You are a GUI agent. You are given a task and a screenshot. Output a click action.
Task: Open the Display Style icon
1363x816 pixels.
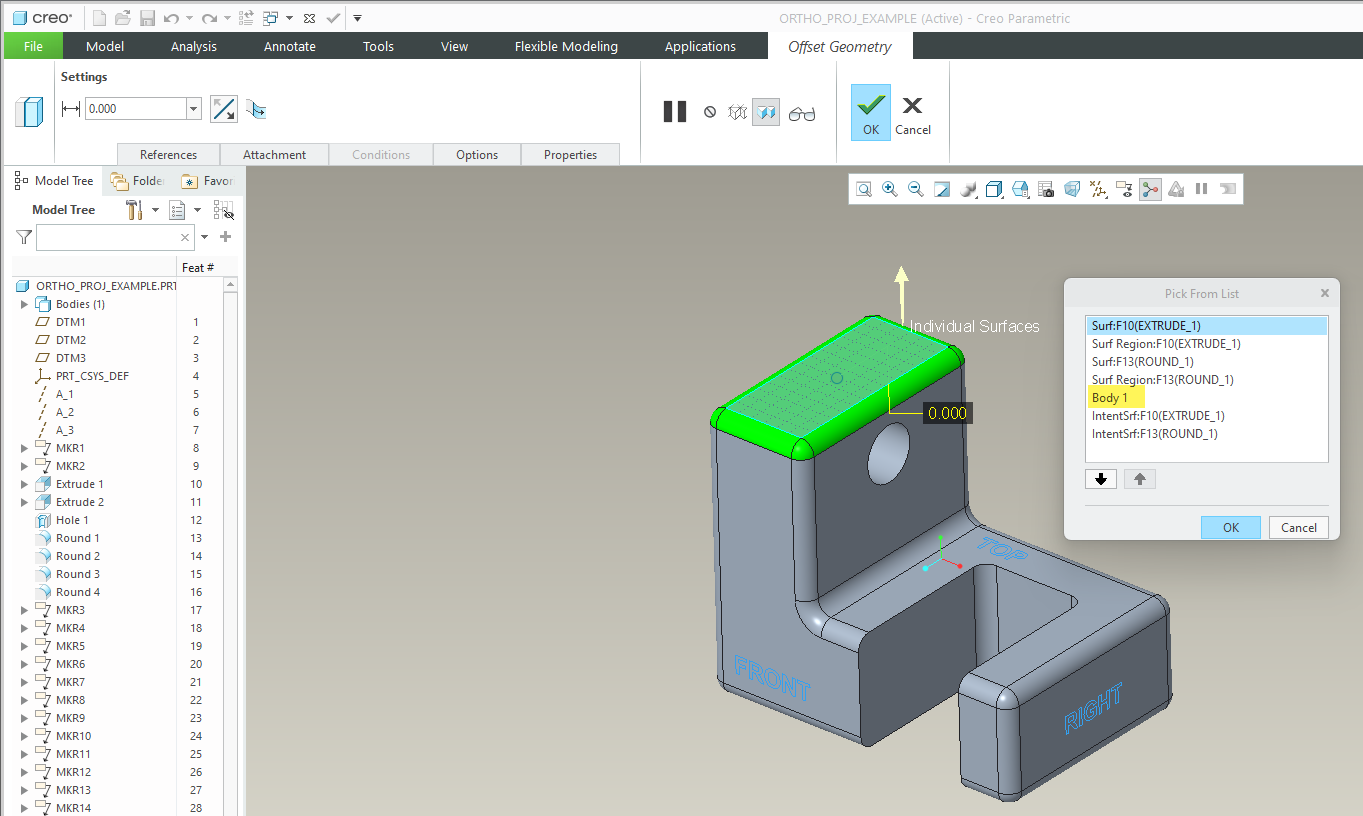[966, 188]
